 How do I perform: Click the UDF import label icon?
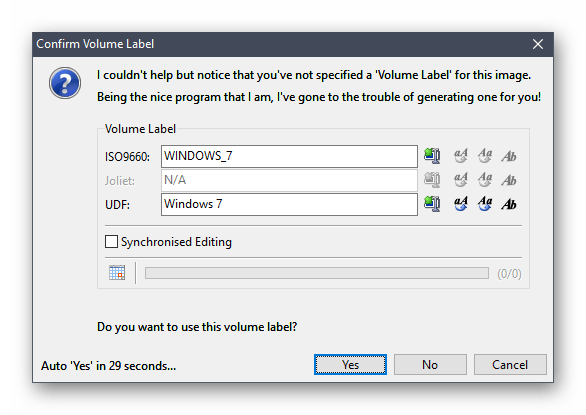pos(432,204)
